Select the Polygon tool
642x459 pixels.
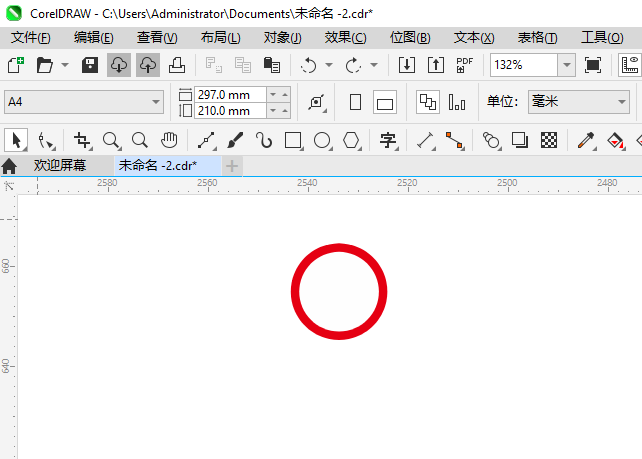click(352, 140)
